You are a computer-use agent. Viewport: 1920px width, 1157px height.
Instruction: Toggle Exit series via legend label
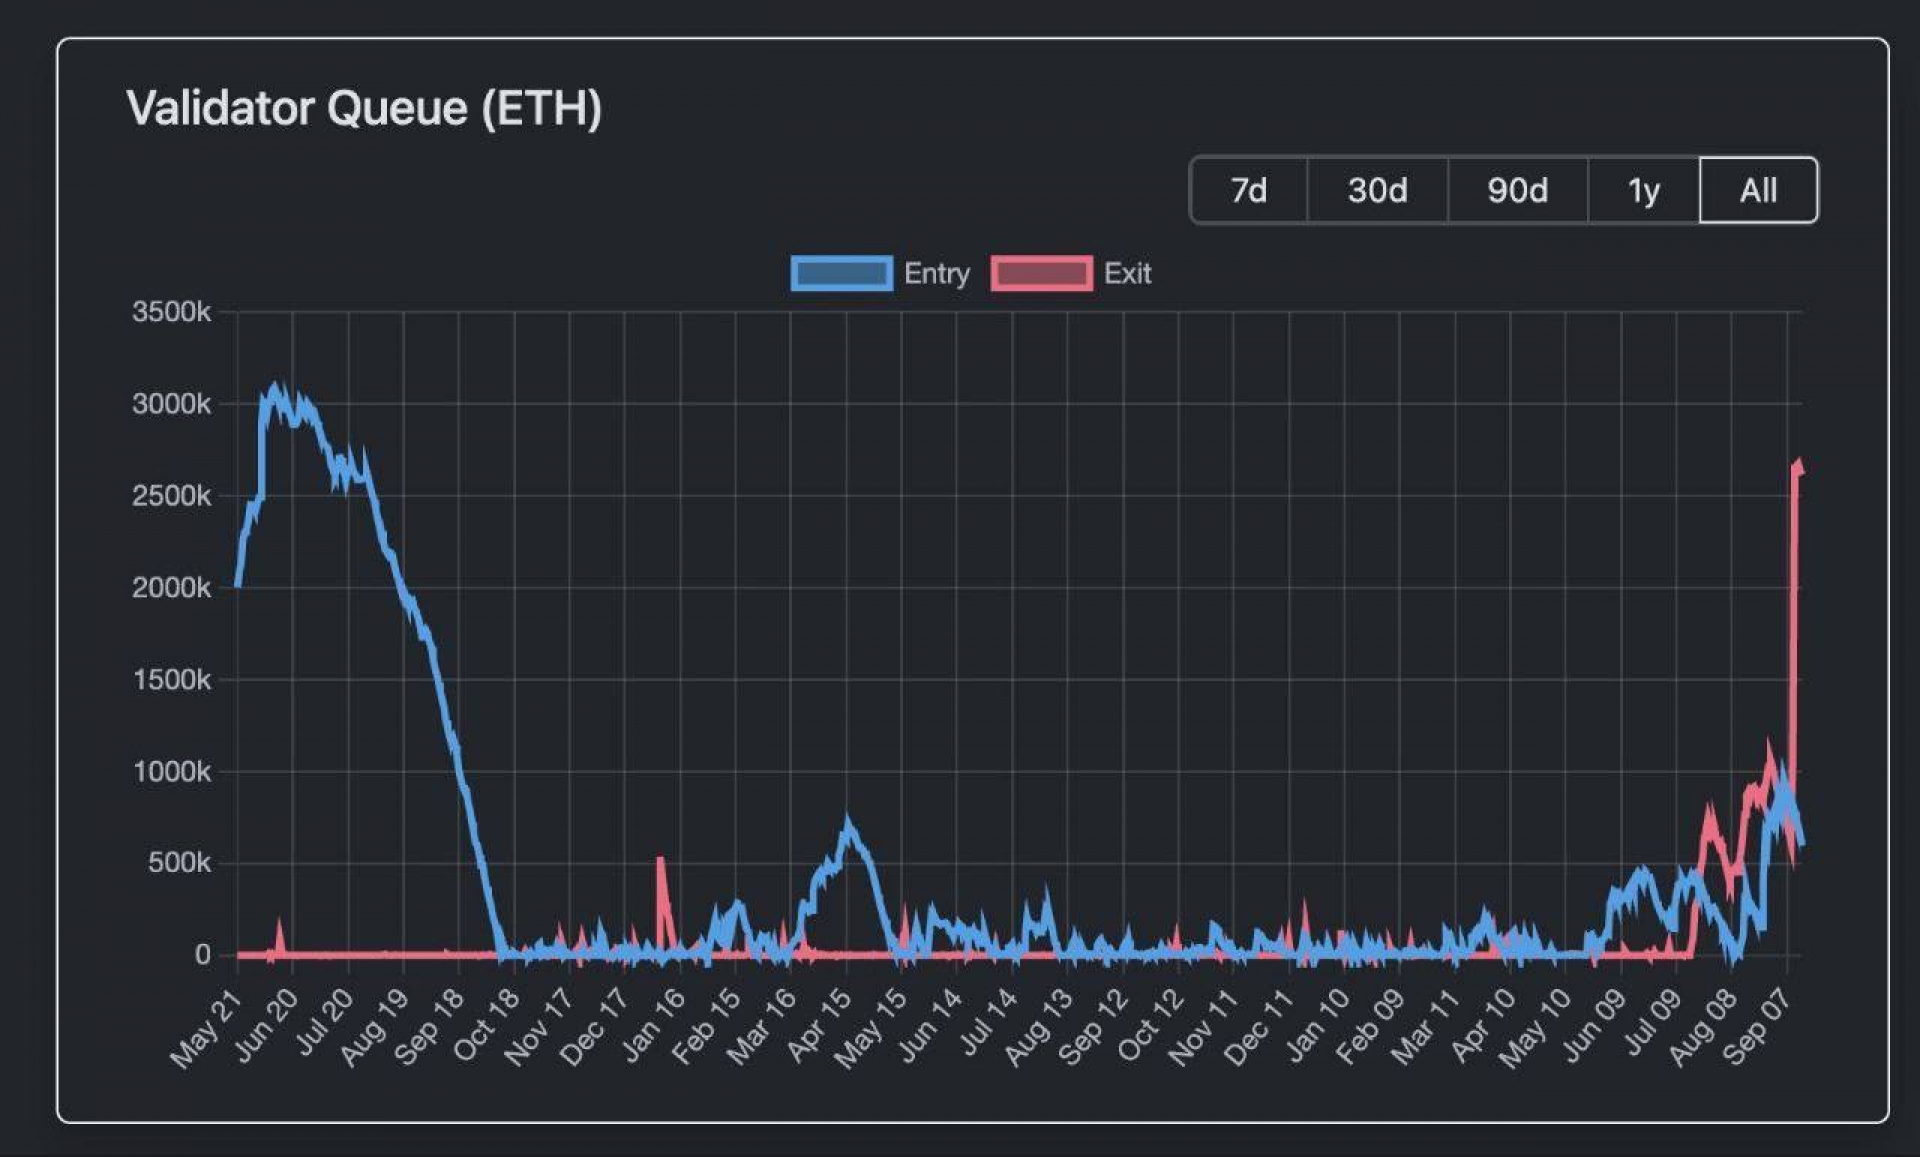click(1127, 273)
